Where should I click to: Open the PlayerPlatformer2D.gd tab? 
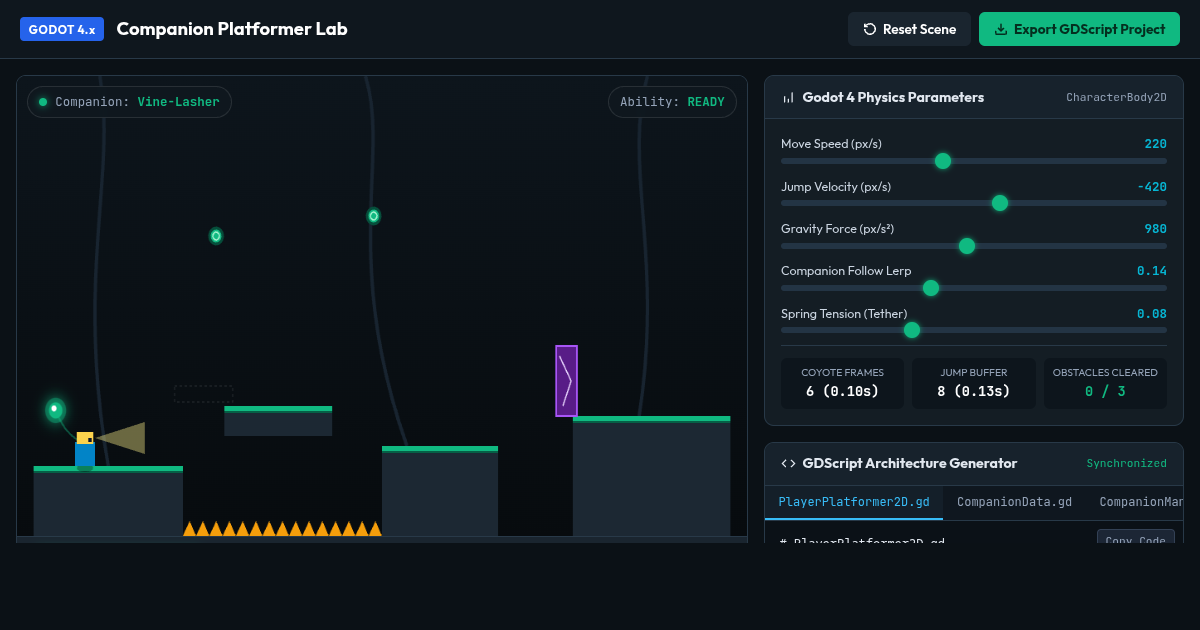(x=854, y=502)
